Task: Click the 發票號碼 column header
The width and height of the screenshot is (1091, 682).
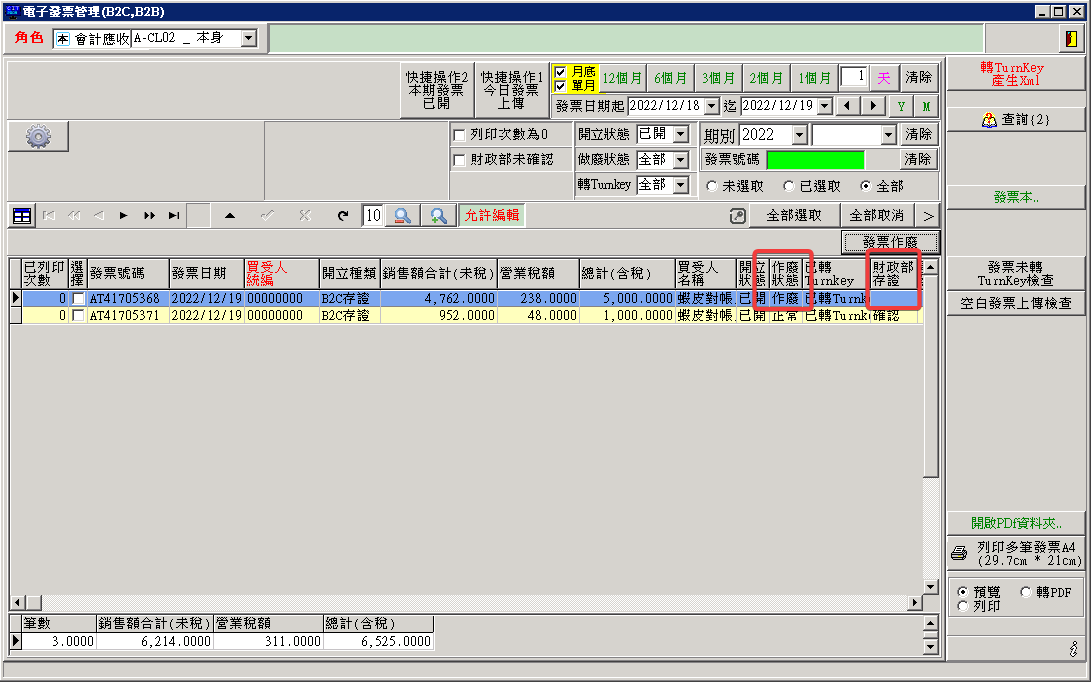Action: pos(117,272)
